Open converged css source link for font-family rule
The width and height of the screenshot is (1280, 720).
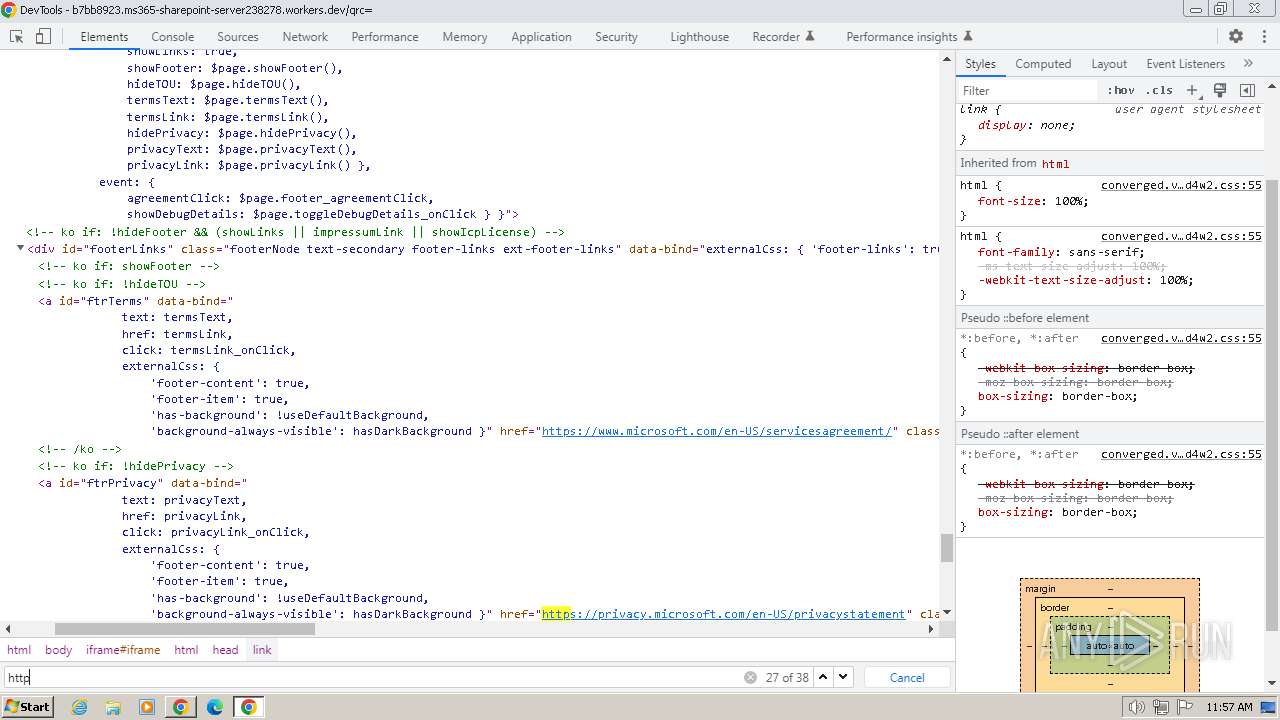point(1181,236)
